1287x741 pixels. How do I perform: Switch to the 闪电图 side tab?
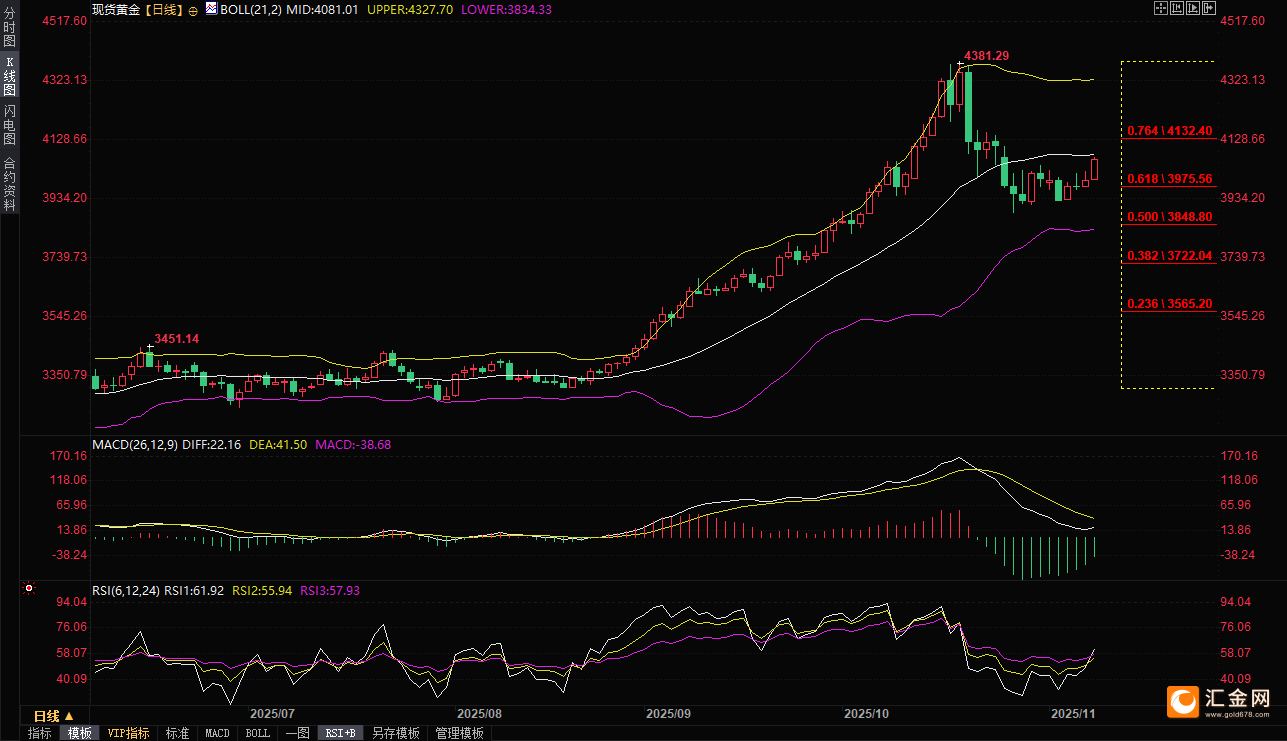(9, 124)
